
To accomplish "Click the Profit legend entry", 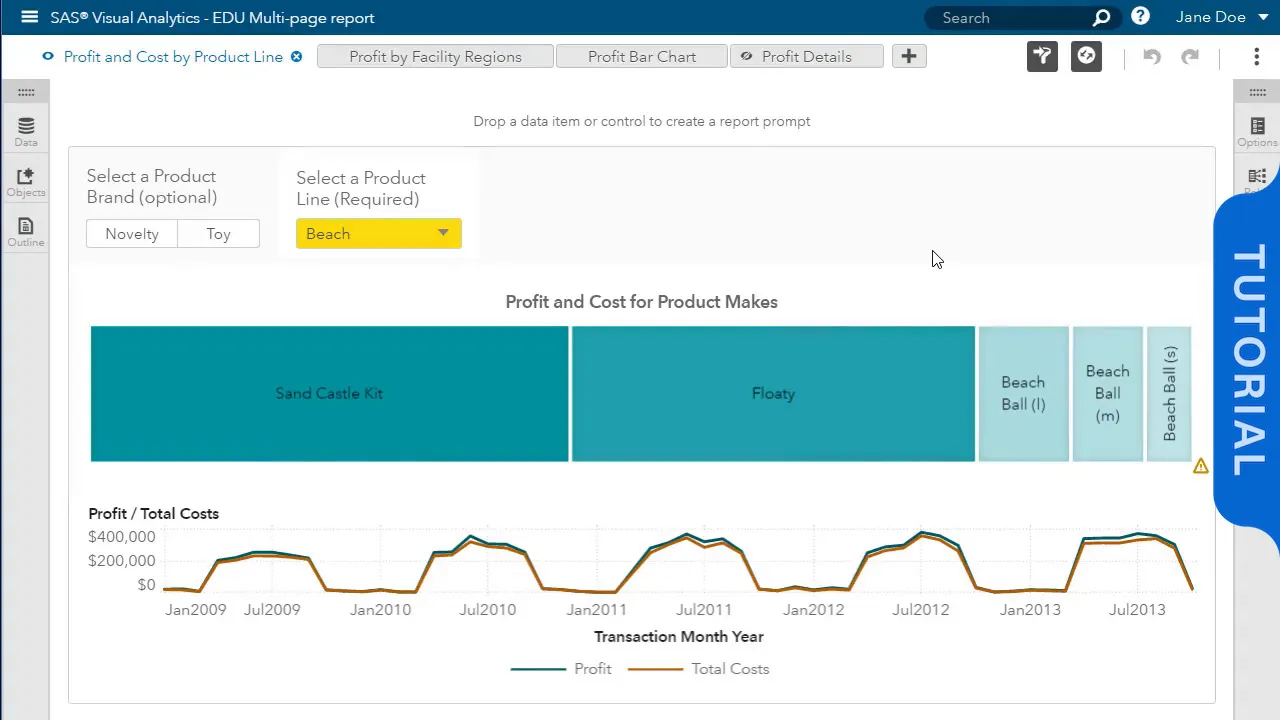I will tap(561, 669).
